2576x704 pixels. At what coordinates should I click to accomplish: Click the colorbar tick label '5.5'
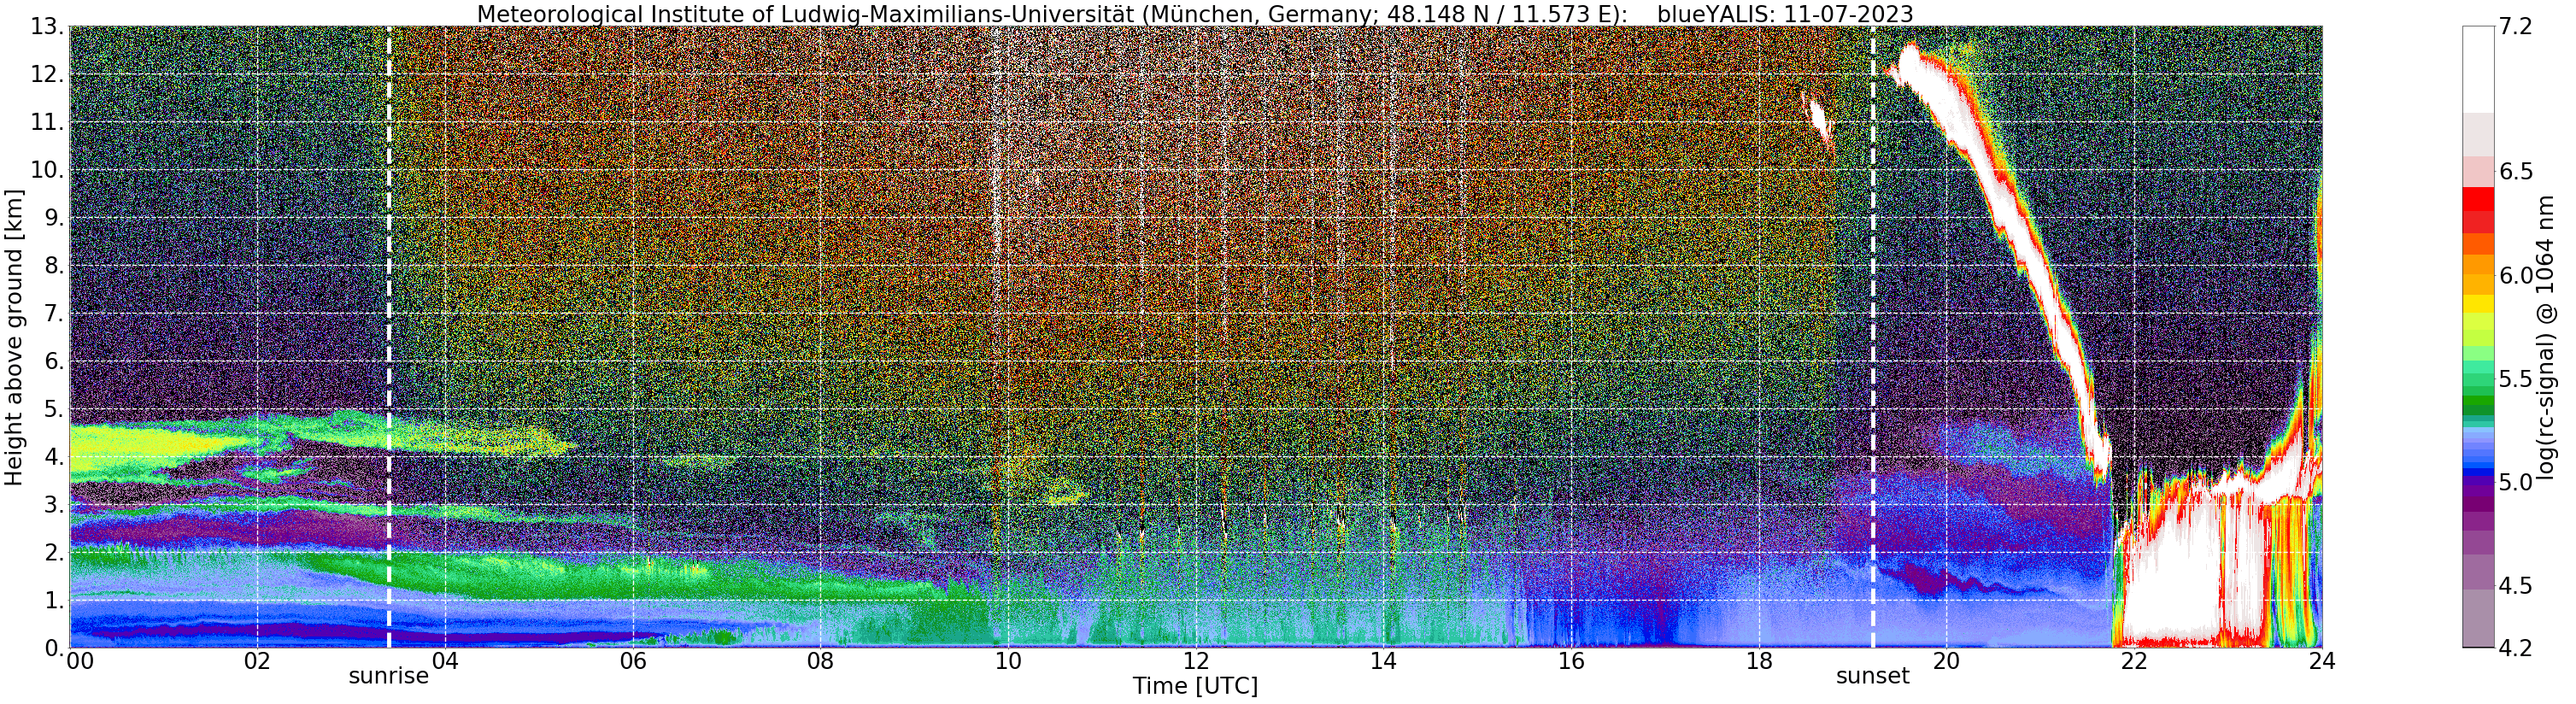point(2515,379)
